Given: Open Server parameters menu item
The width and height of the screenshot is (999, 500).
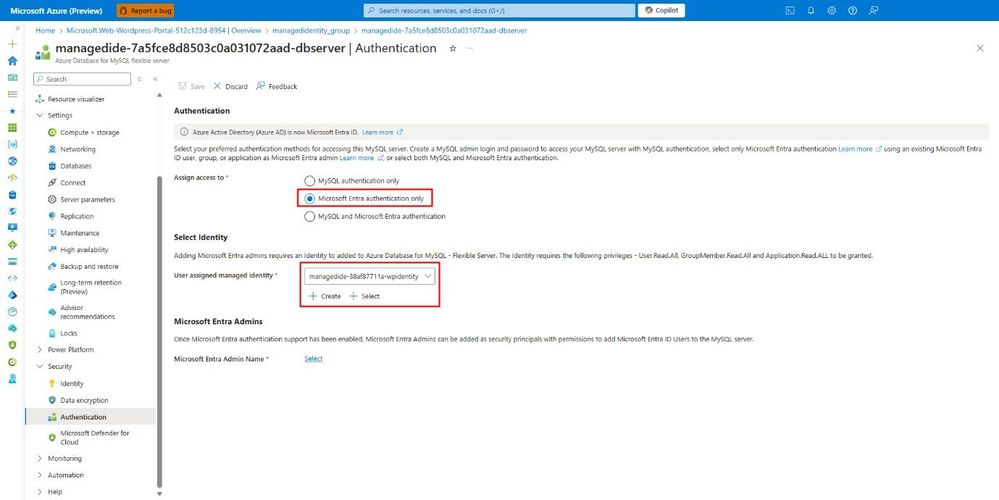Looking at the screenshot, I should [87, 199].
